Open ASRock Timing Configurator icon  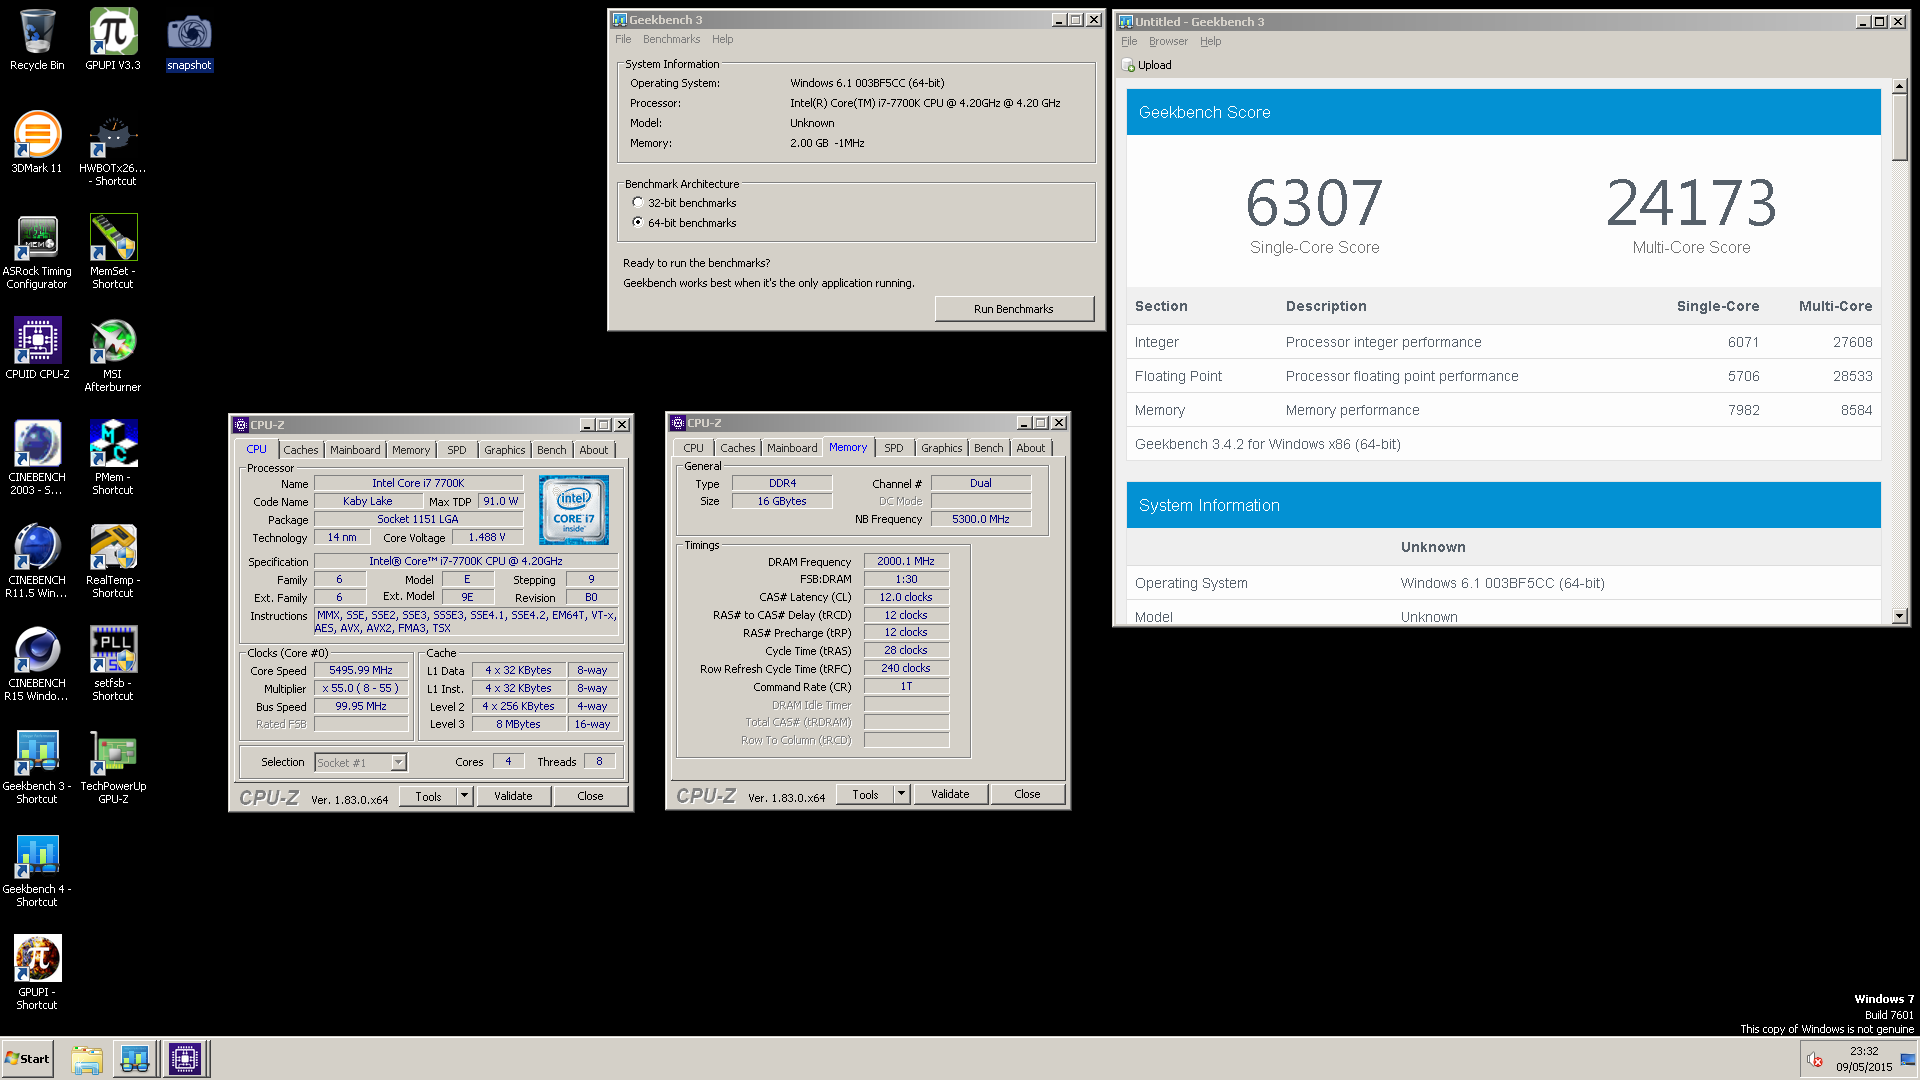(x=37, y=252)
